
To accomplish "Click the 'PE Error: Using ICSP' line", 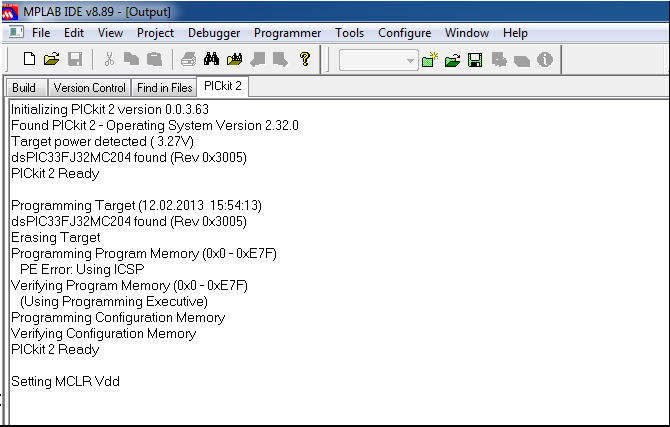I will coord(82,270).
